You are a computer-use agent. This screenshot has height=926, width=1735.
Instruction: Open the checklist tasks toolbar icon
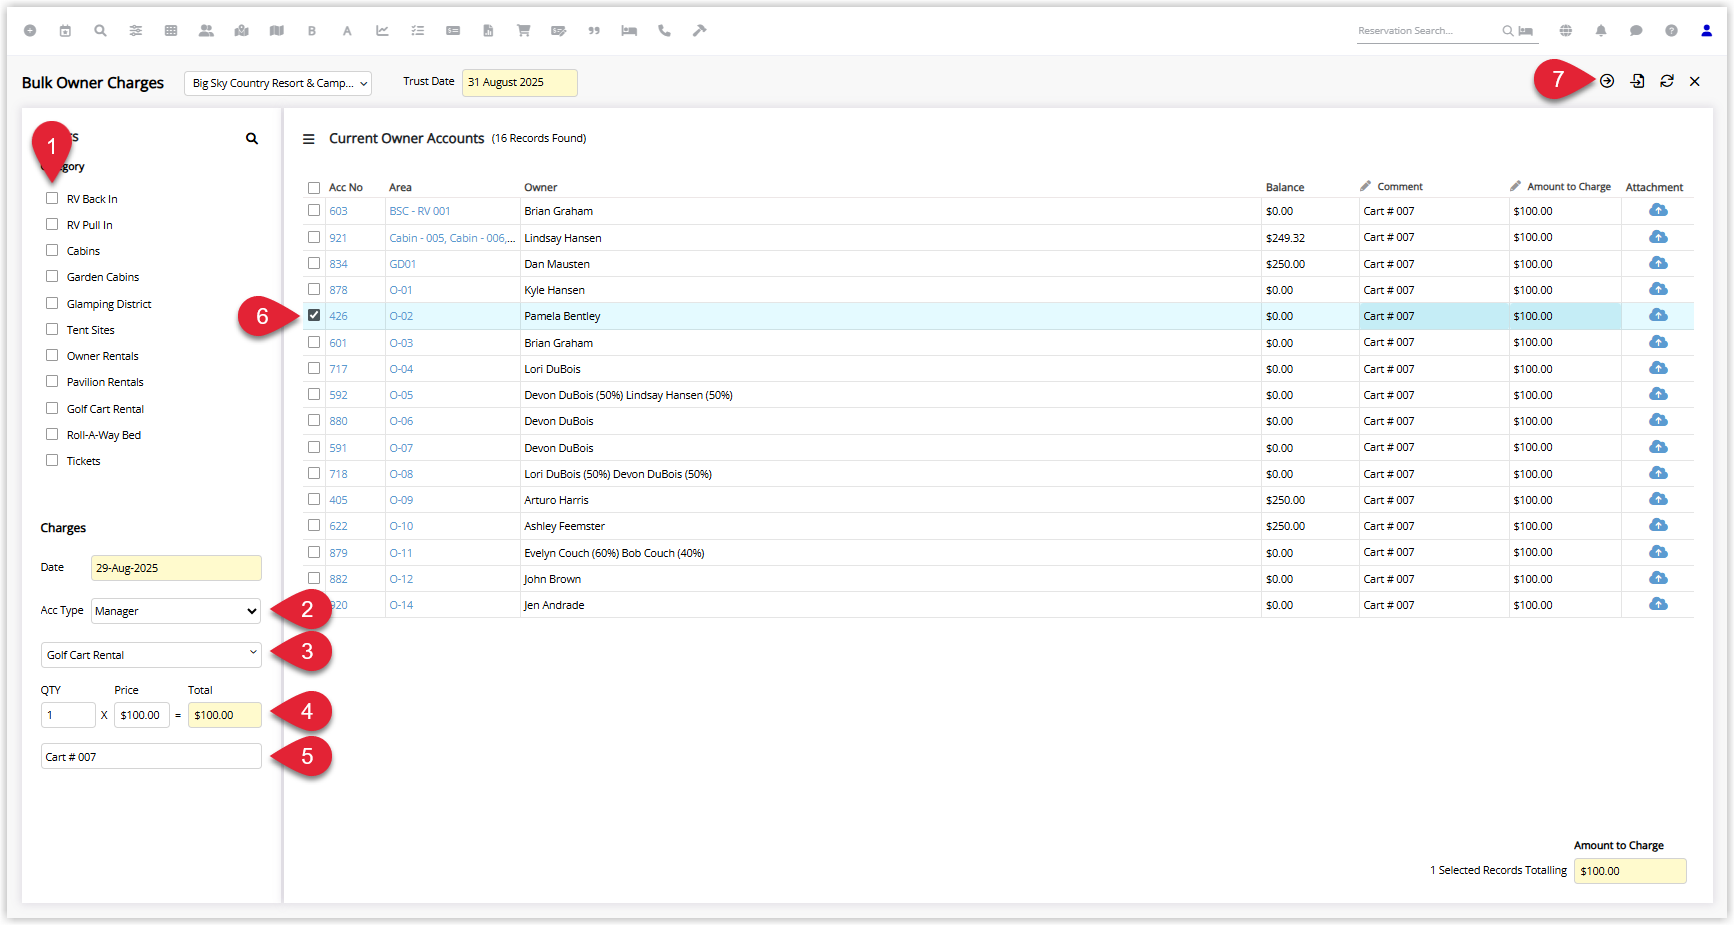tap(418, 31)
